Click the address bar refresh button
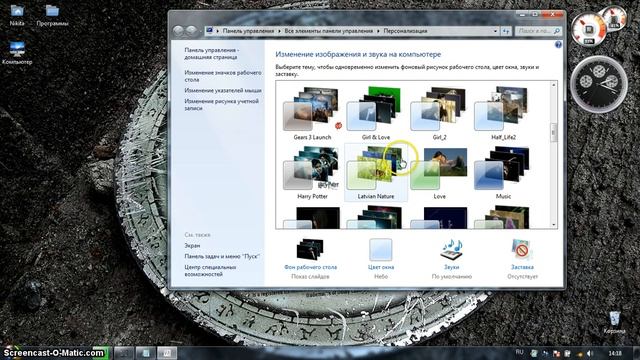640x360 pixels. coord(506,31)
